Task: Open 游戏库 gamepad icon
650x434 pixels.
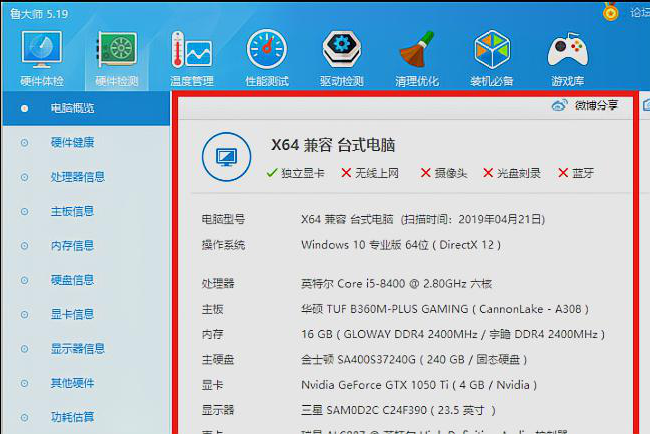Action: point(568,50)
